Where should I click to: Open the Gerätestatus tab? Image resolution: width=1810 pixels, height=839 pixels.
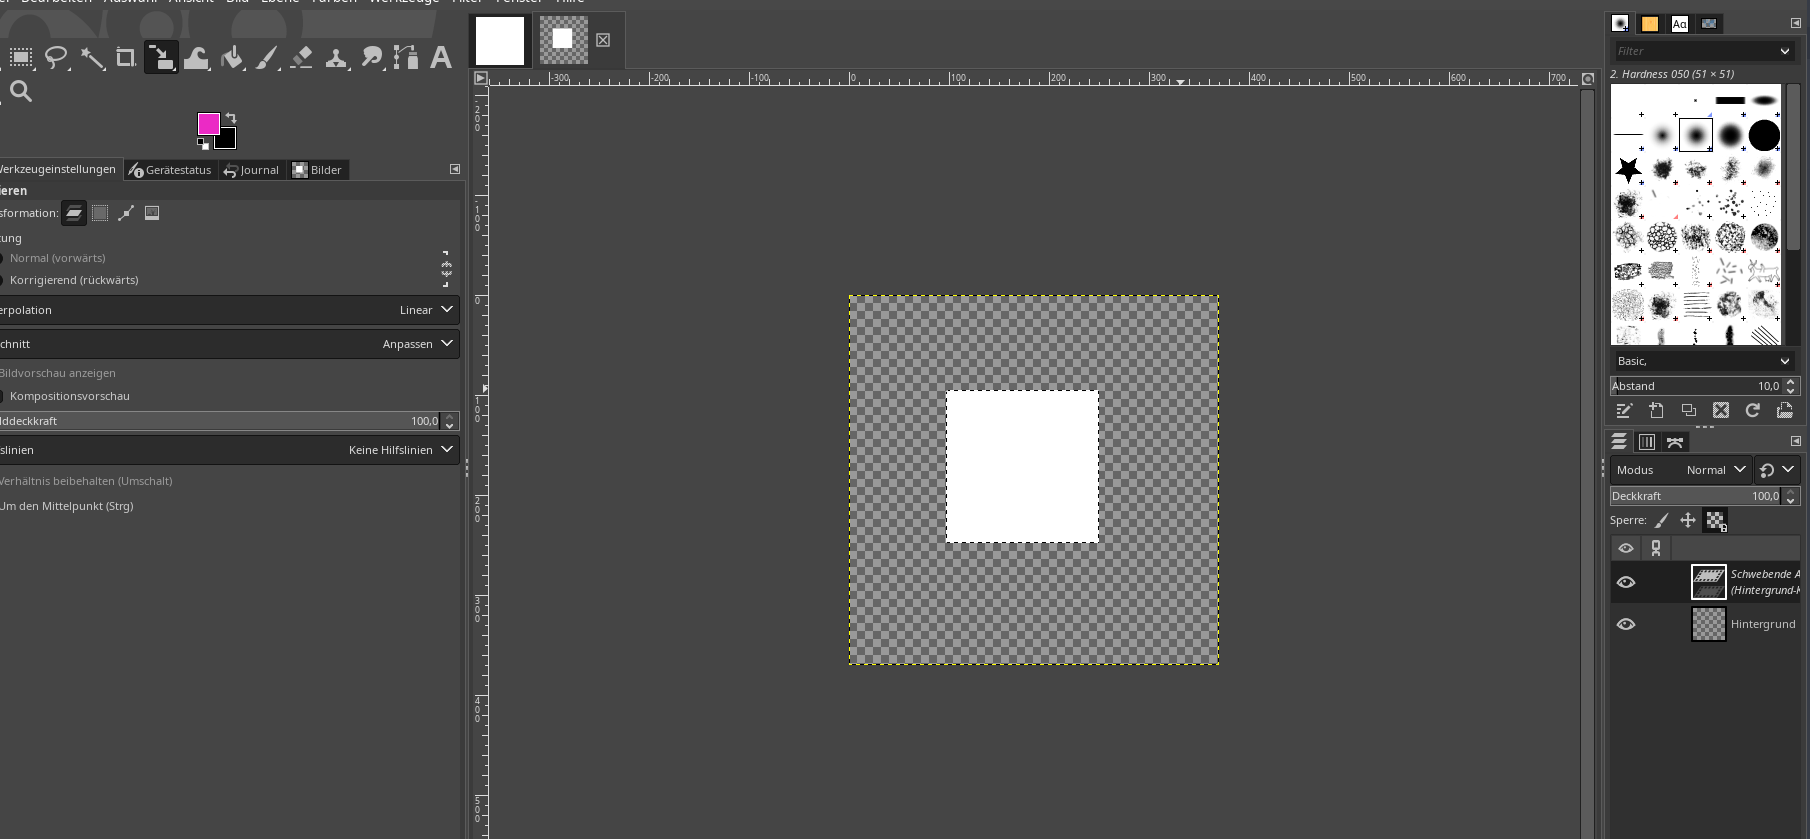pos(171,170)
